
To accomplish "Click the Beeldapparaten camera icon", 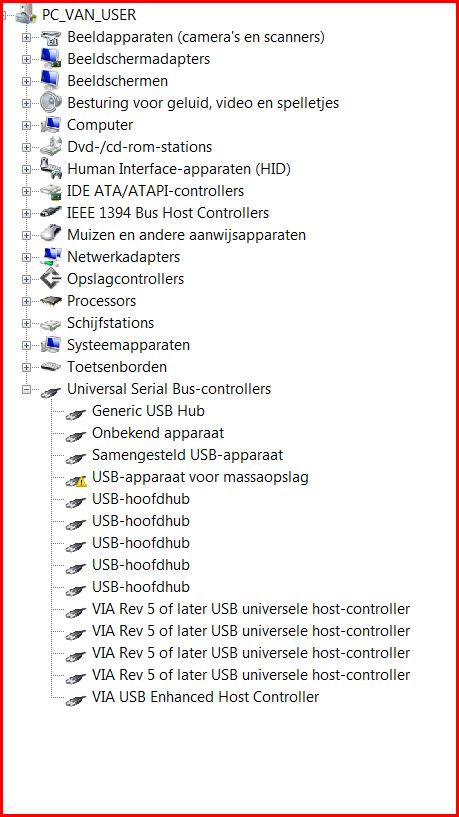I will (x=51, y=37).
